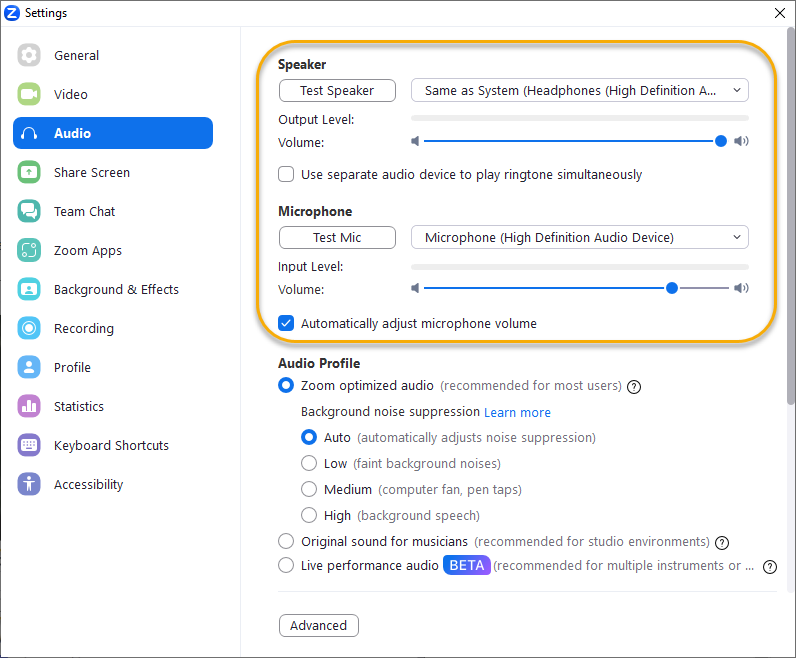The image size is (796, 658).
Task: Click speaker volume loud icon
Action: tap(741, 141)
